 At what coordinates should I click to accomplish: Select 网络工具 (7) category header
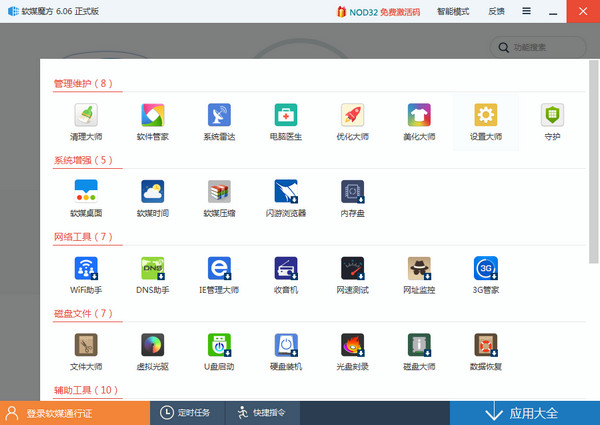(x=83, y=237)
